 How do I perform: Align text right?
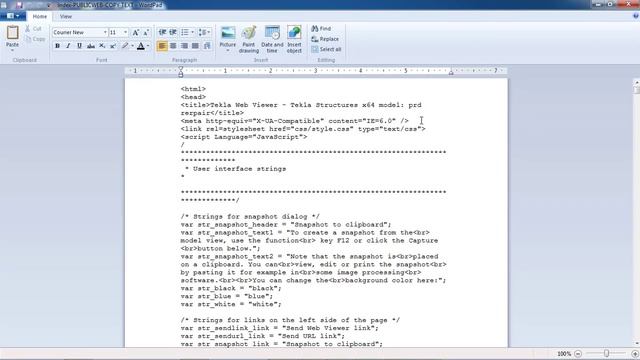pyautogui.click(x=184, y=46)
